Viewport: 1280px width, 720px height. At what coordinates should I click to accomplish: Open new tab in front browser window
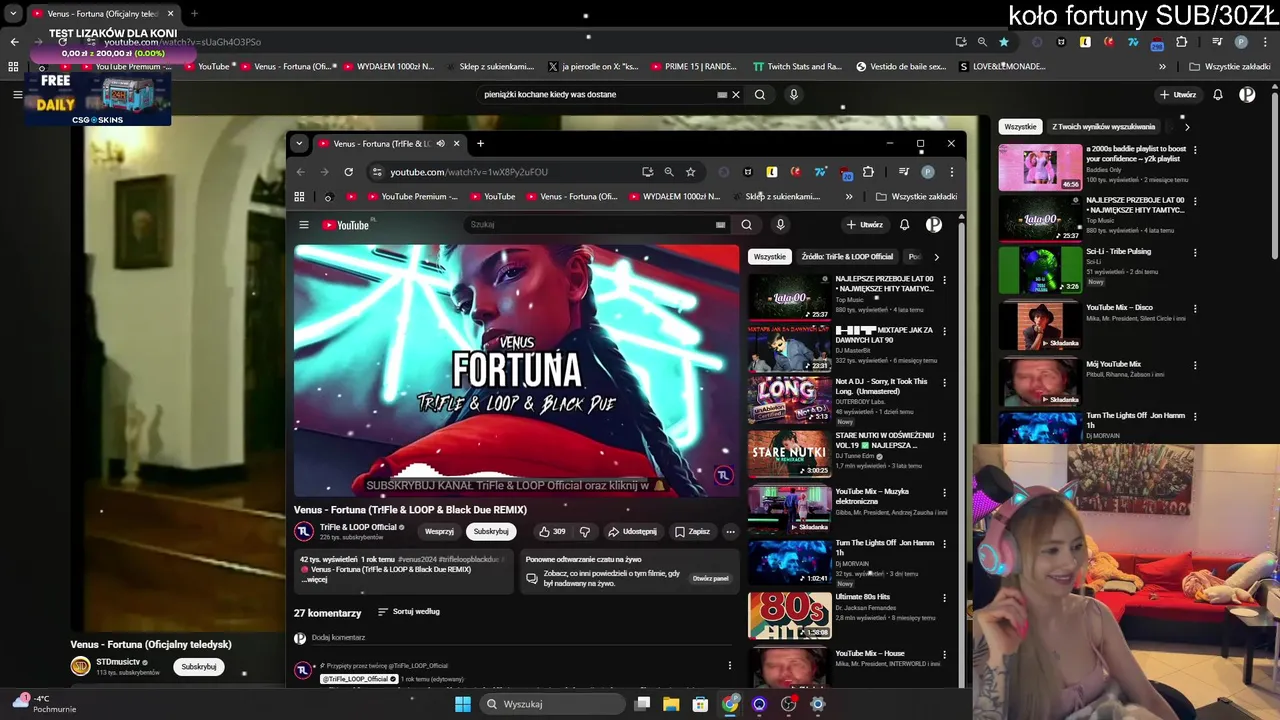[480, 143]
